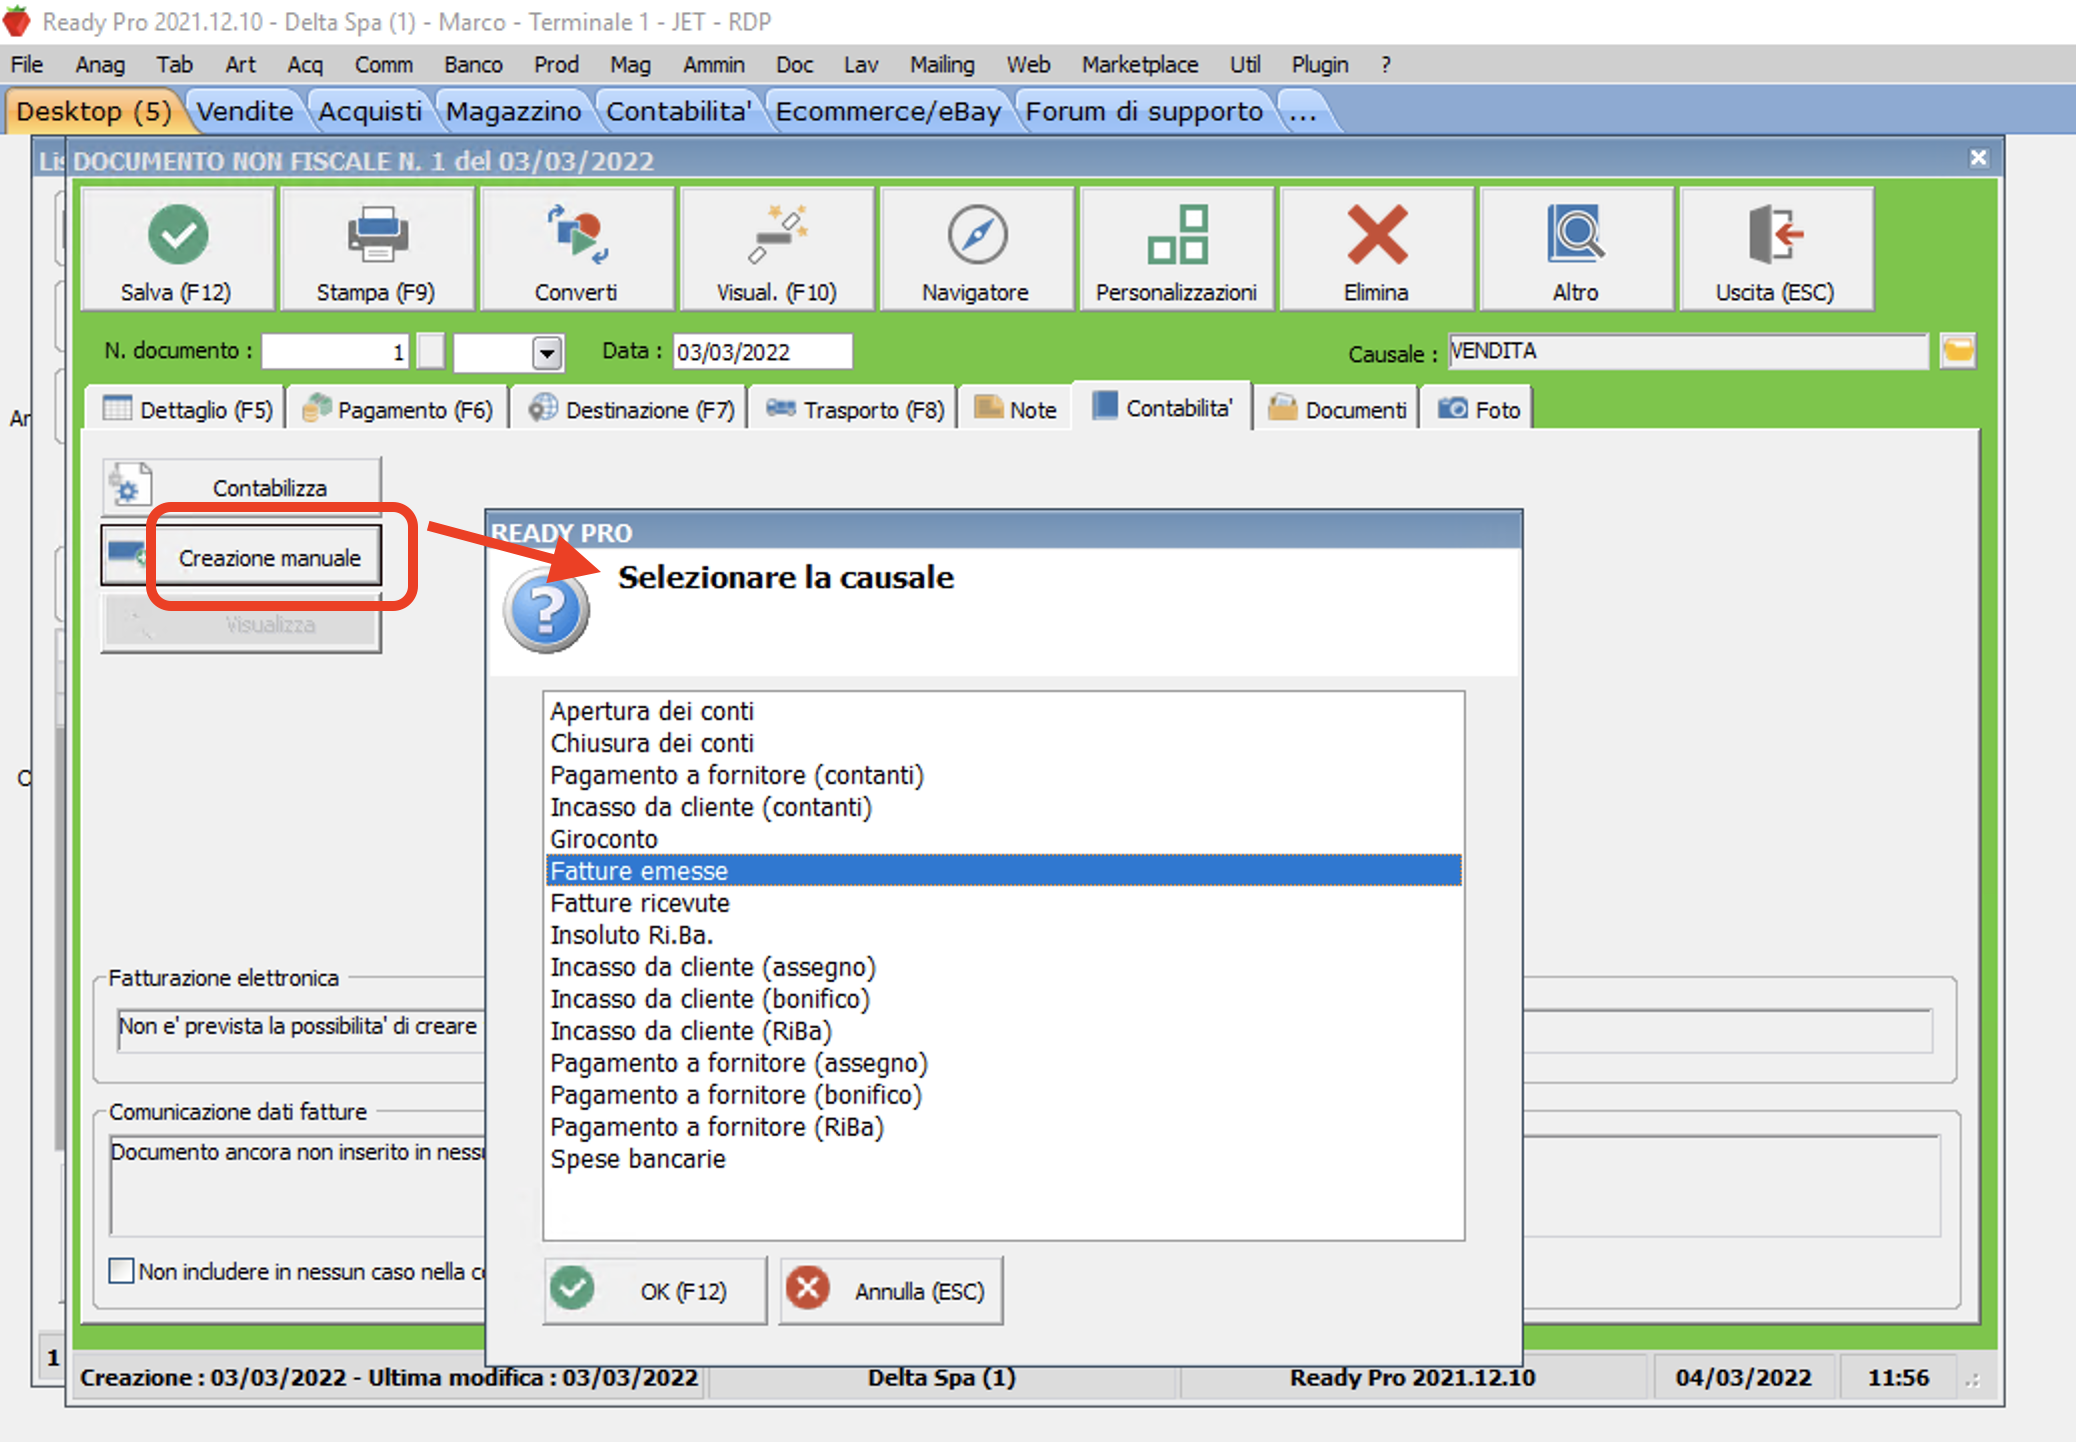Open the Causale folder browse icon
The image size is (2076, 1442).
[1958, 351]
